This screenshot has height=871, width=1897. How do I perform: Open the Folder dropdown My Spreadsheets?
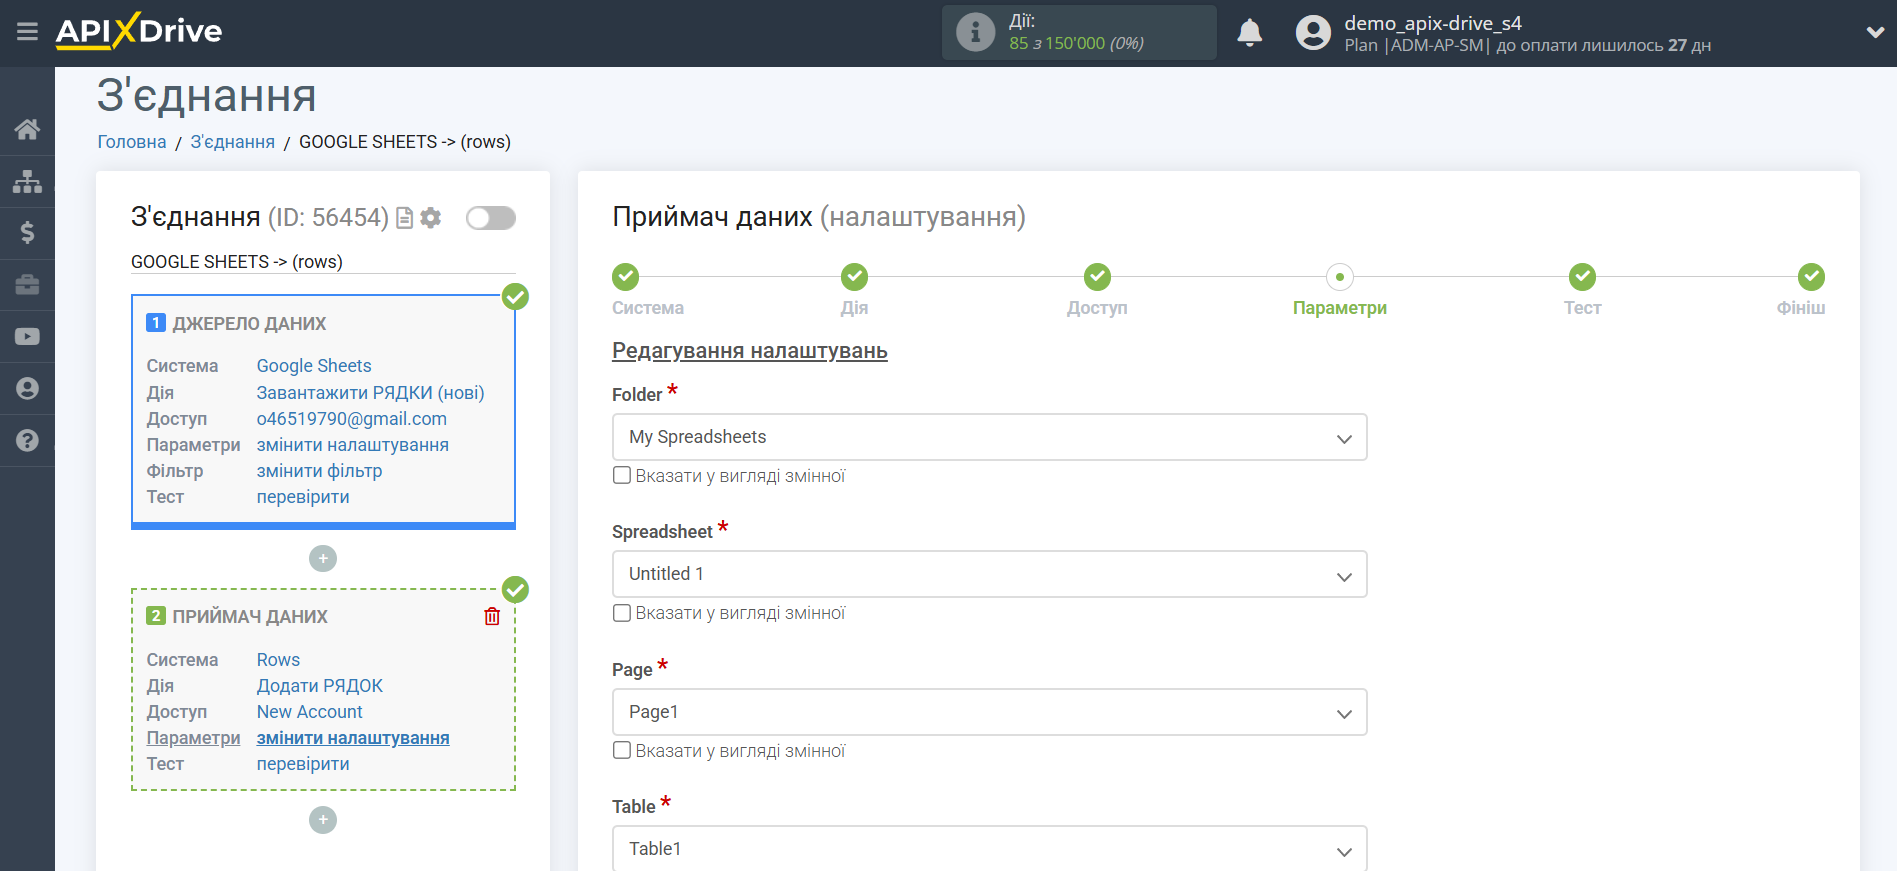pyautogui.click(x=989, y=437)
